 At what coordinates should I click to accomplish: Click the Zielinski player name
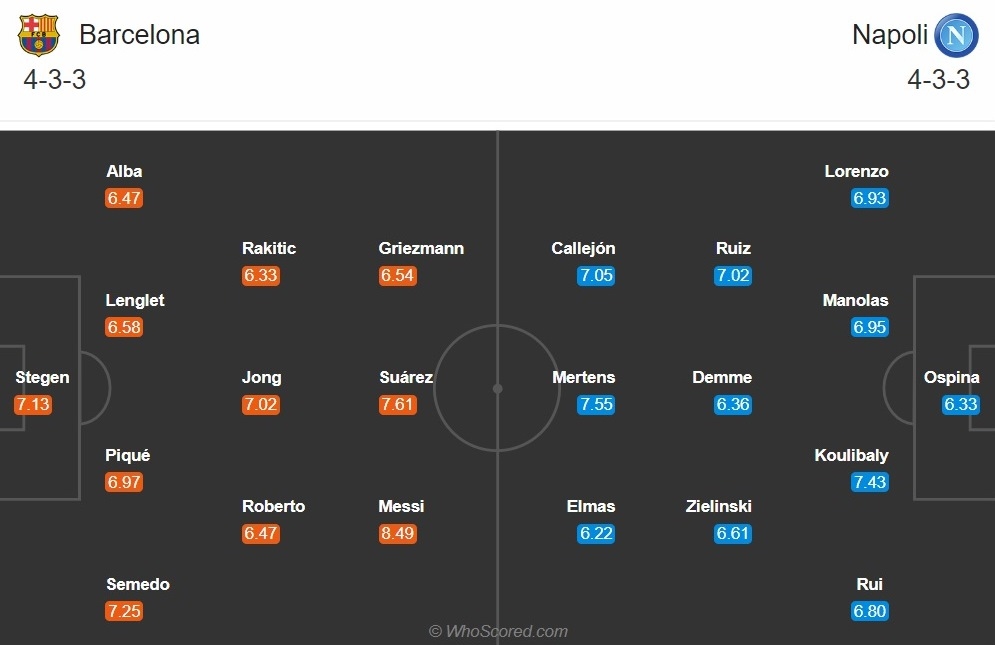718,506
